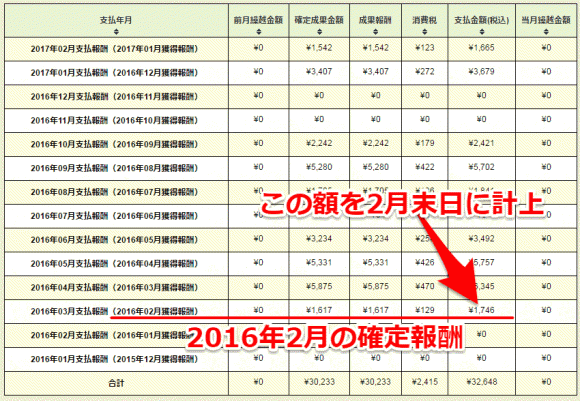This screenshot has width=580, height=401.
Task: Select the 2017年02月支払報酬 row
Action: [290, 49]
